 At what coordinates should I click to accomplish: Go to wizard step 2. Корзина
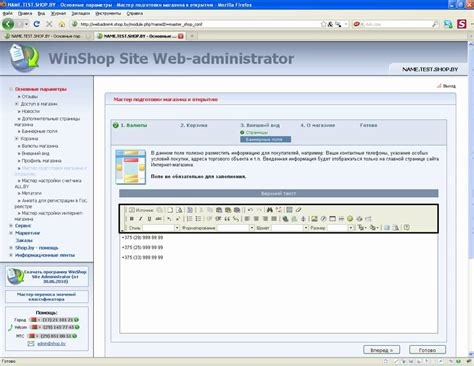(x=194, y=125)
